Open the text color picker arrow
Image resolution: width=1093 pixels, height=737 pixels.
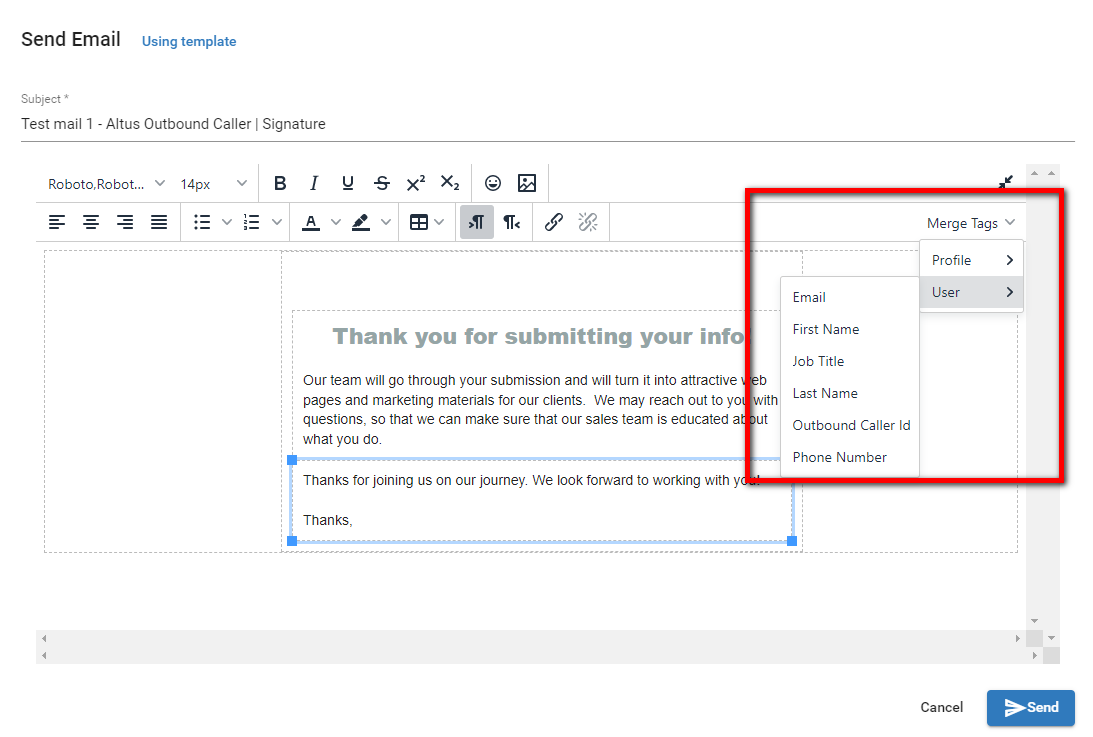pos(336,222)
